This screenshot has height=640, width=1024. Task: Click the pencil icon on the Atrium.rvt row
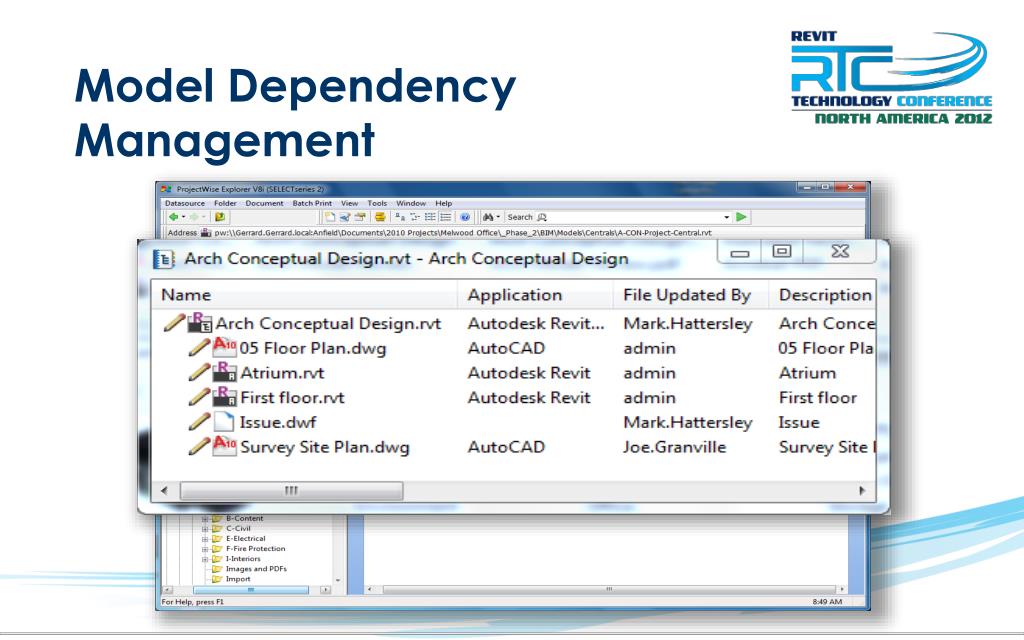click(199, 372)
